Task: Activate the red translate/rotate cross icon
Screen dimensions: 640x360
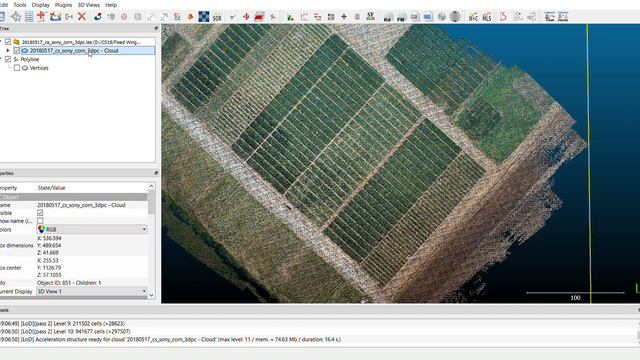Action: coord(246,16)
